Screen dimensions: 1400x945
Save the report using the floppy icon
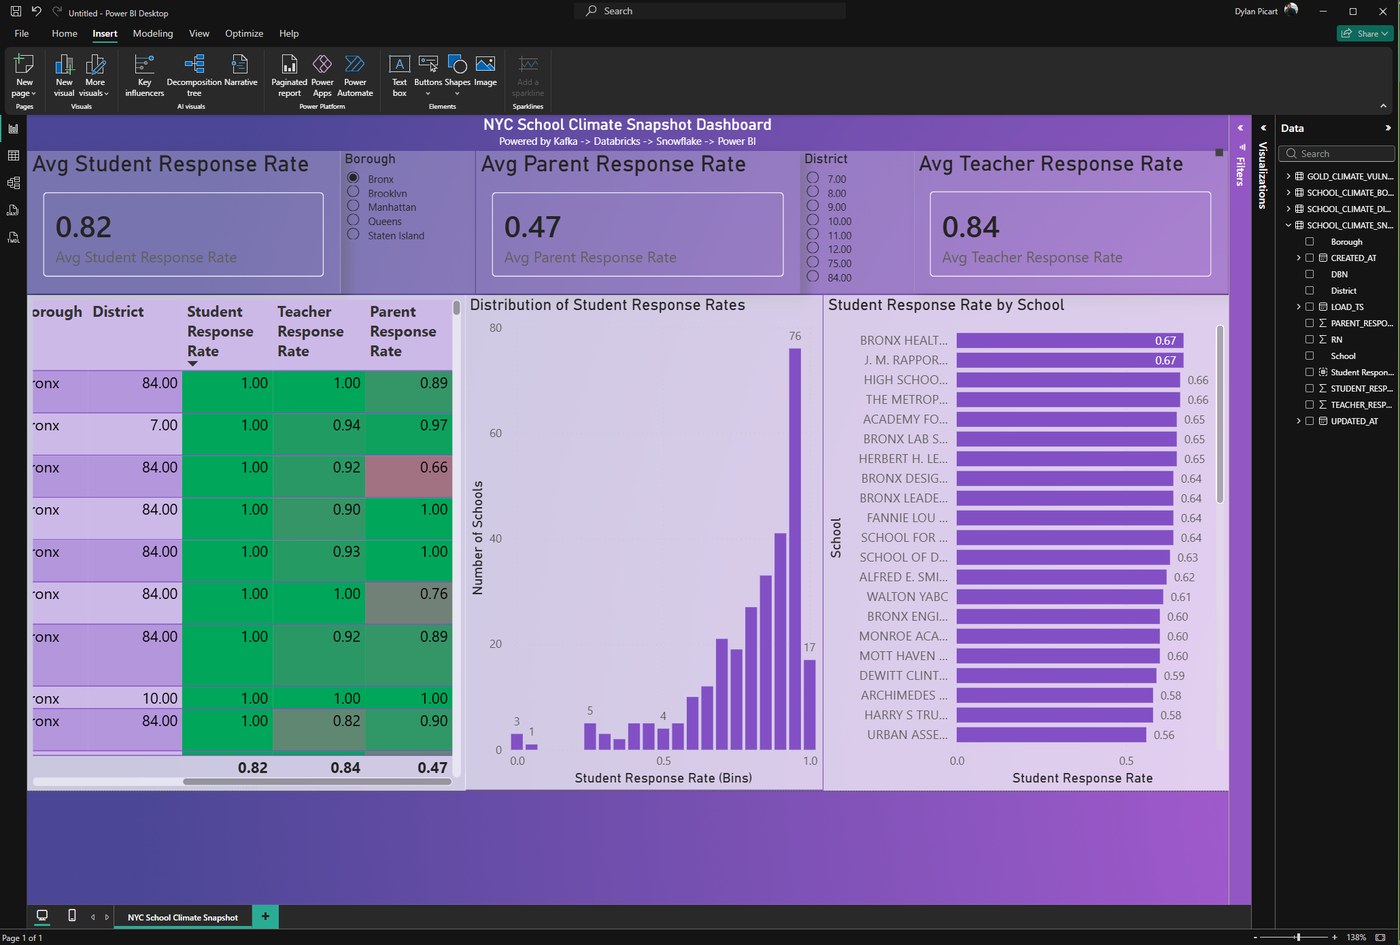point(15,11)
